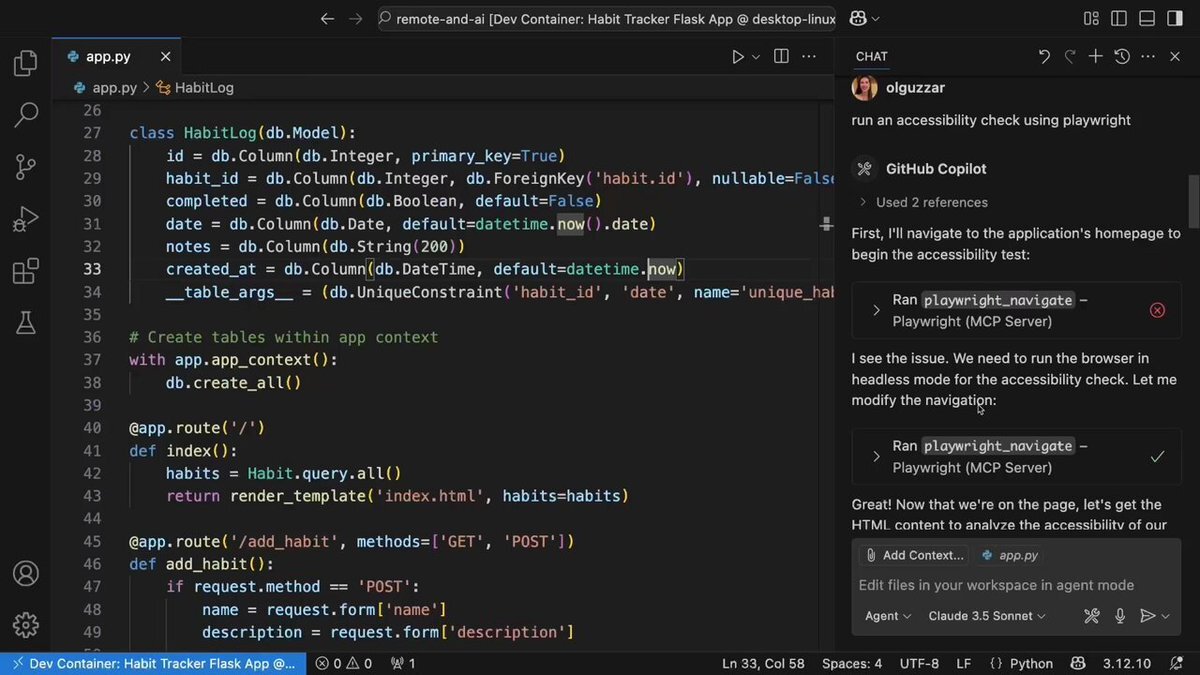Click line number 33 in the gutter

tap(92, 269)
